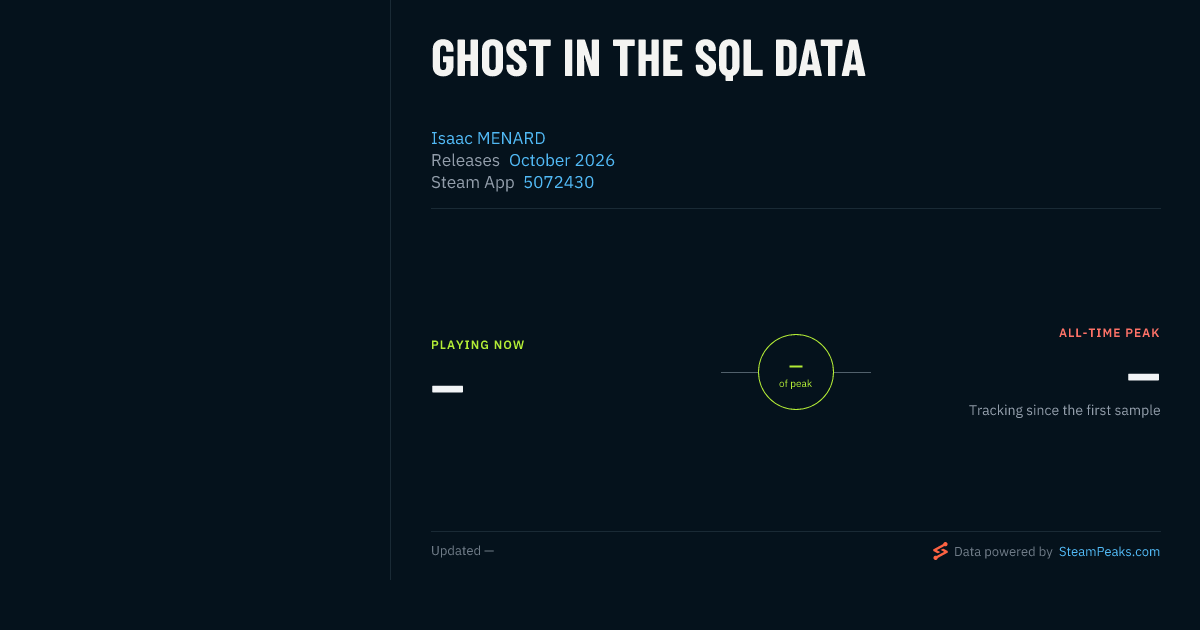Click the Ghost in the SQL Data title
This screenshot has width=1200, height=630.
tap(648, 58)
